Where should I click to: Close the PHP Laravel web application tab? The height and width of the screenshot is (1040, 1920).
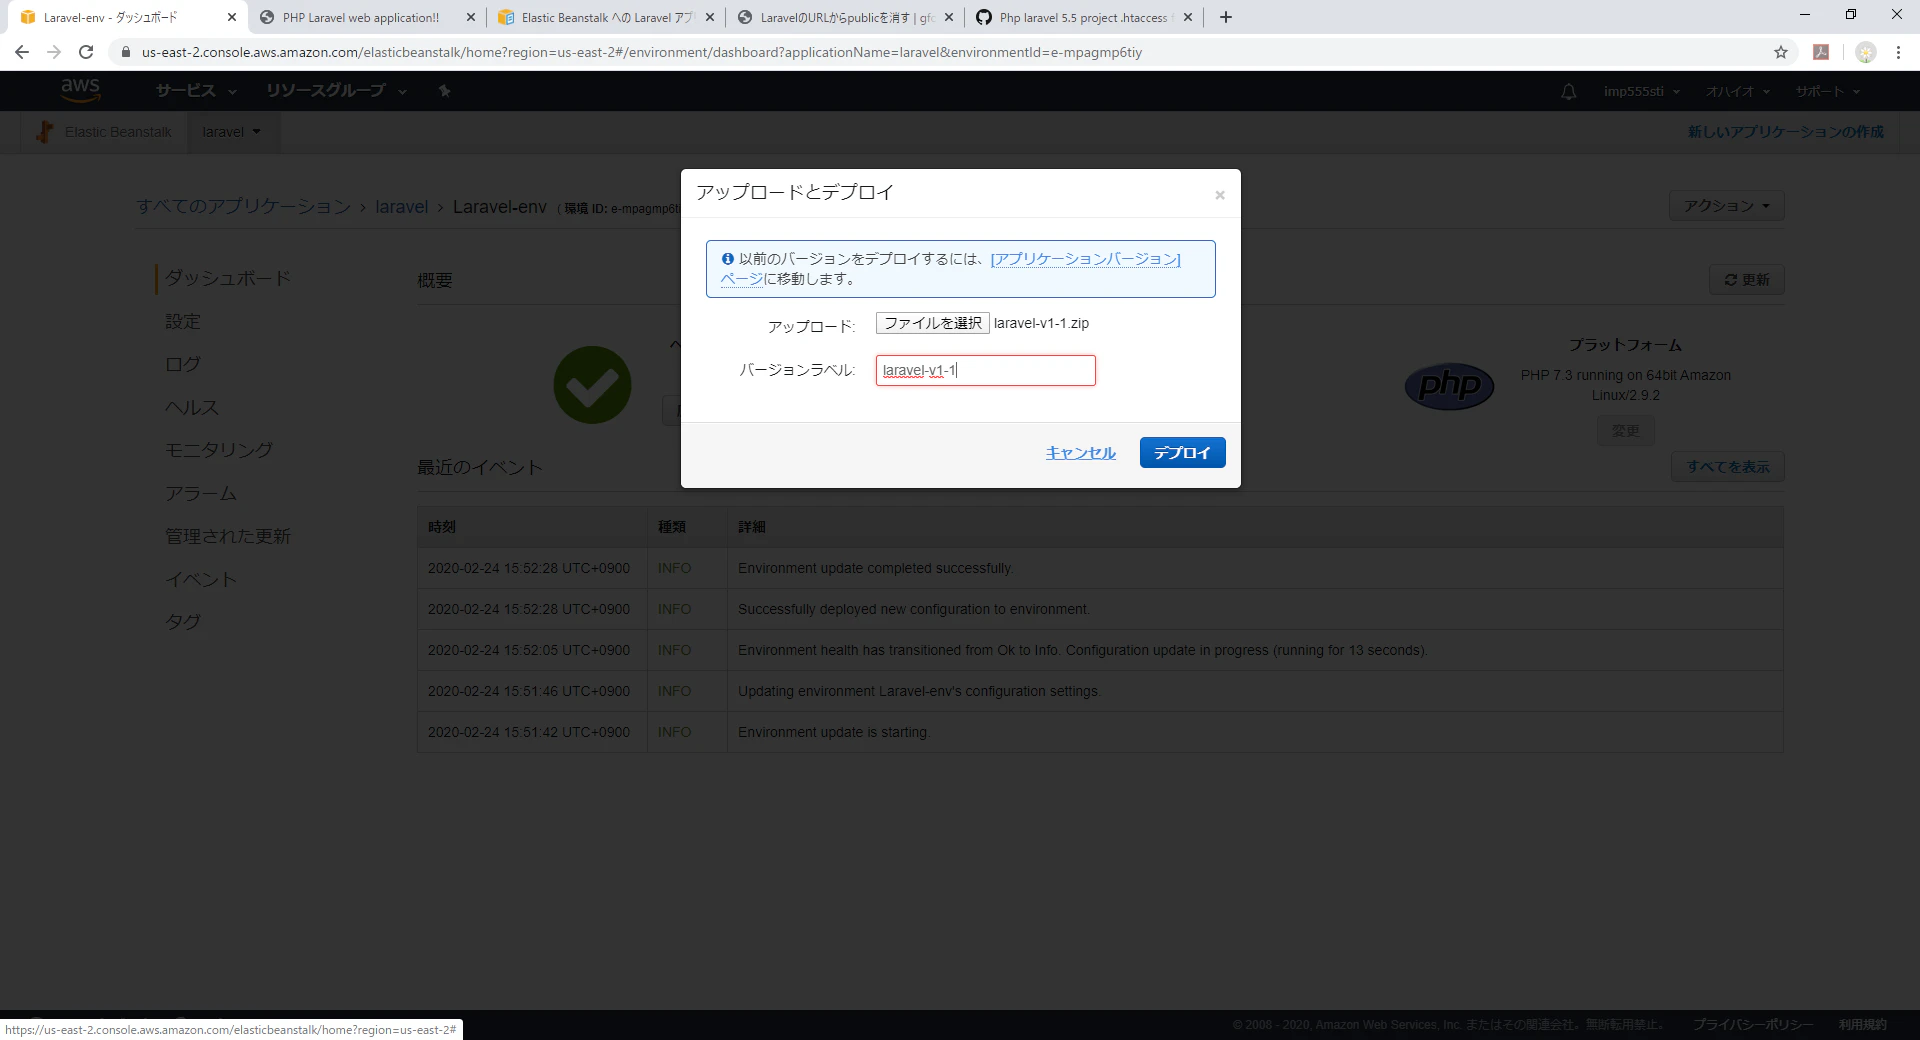click(x=471, y=17)
